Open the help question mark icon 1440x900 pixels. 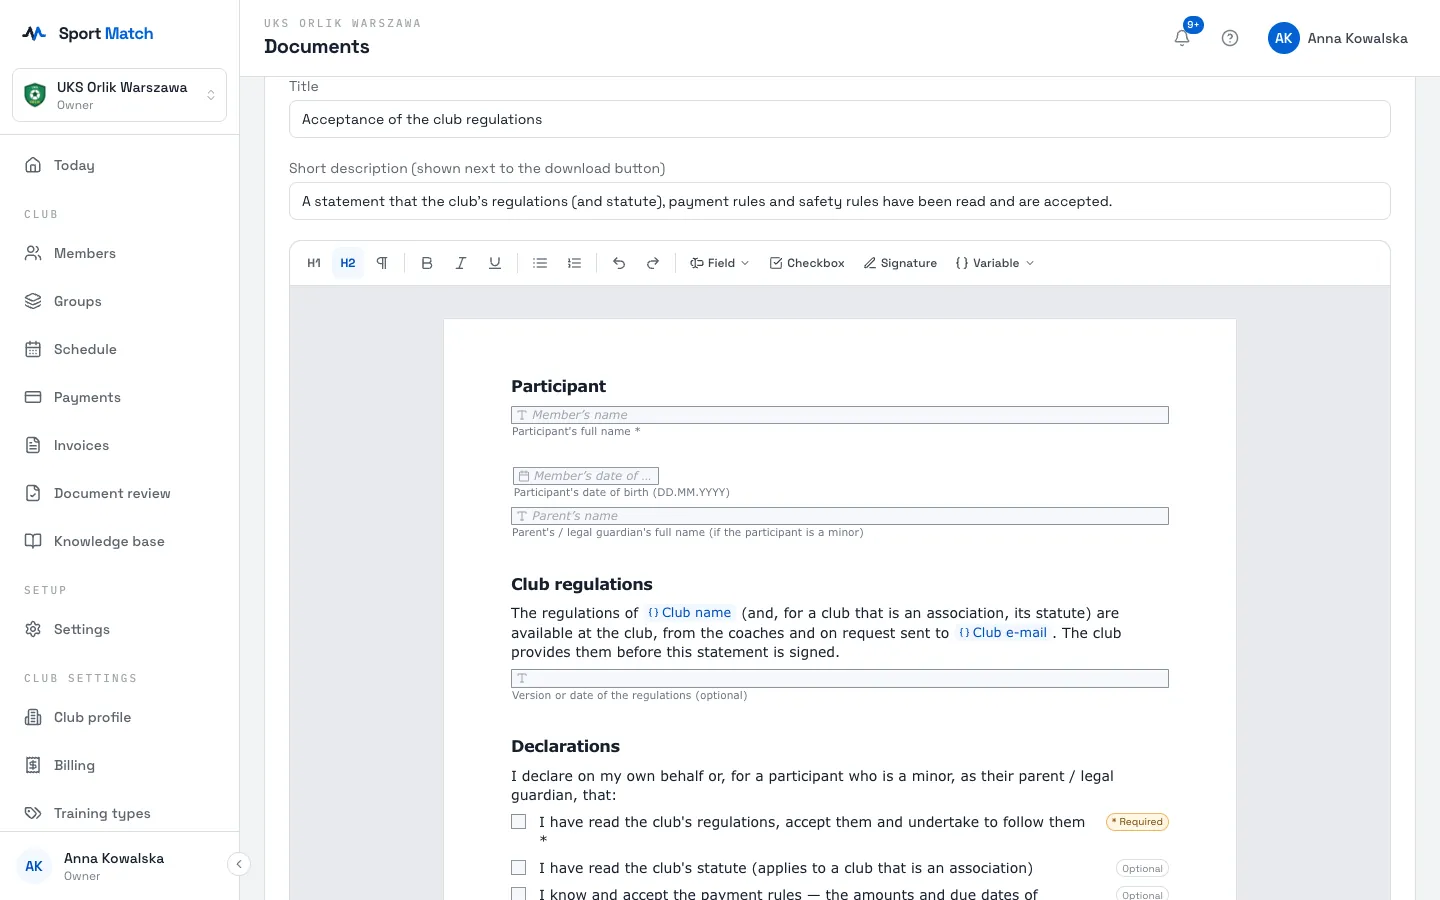tap(1230, 38)
